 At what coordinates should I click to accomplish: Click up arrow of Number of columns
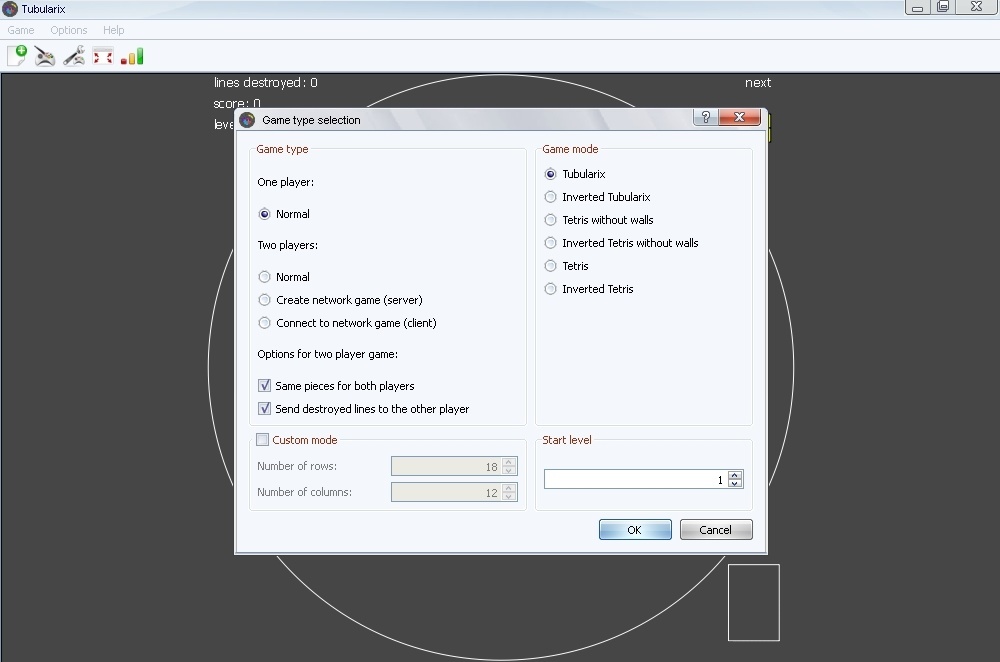(508, 488)
